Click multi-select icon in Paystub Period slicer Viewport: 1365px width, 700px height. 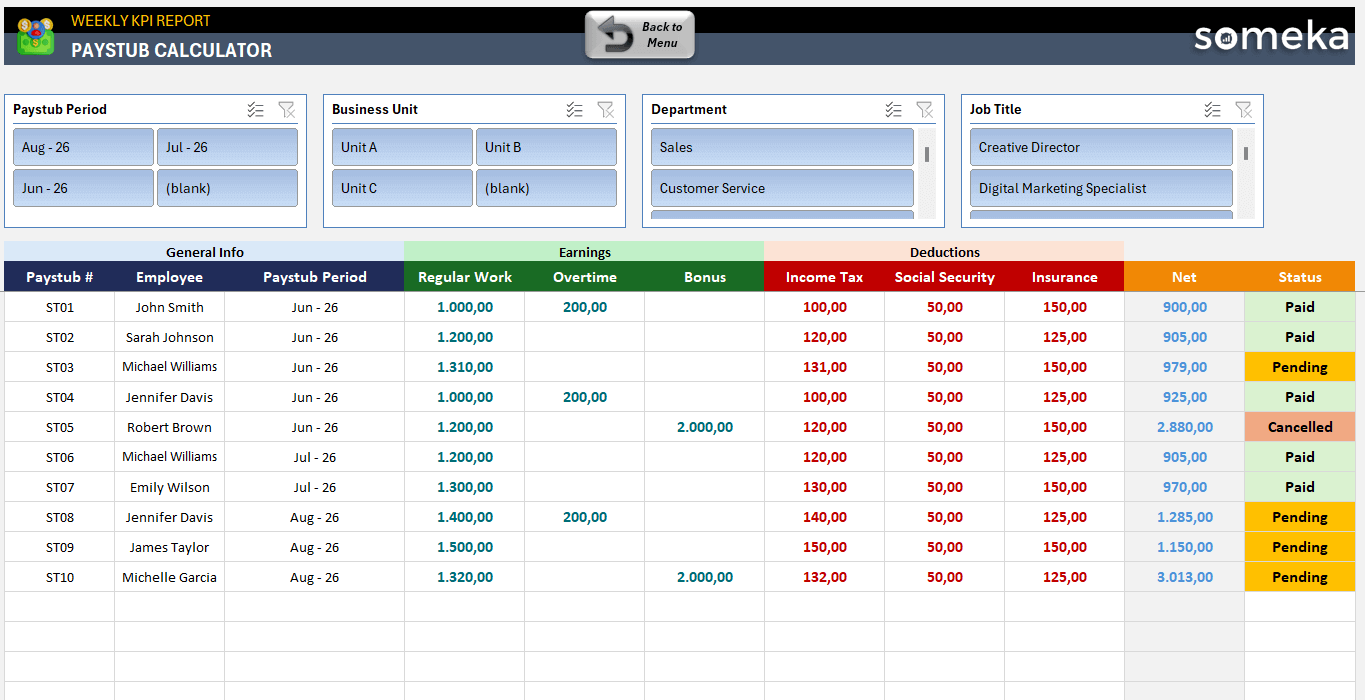pos(256,110)
